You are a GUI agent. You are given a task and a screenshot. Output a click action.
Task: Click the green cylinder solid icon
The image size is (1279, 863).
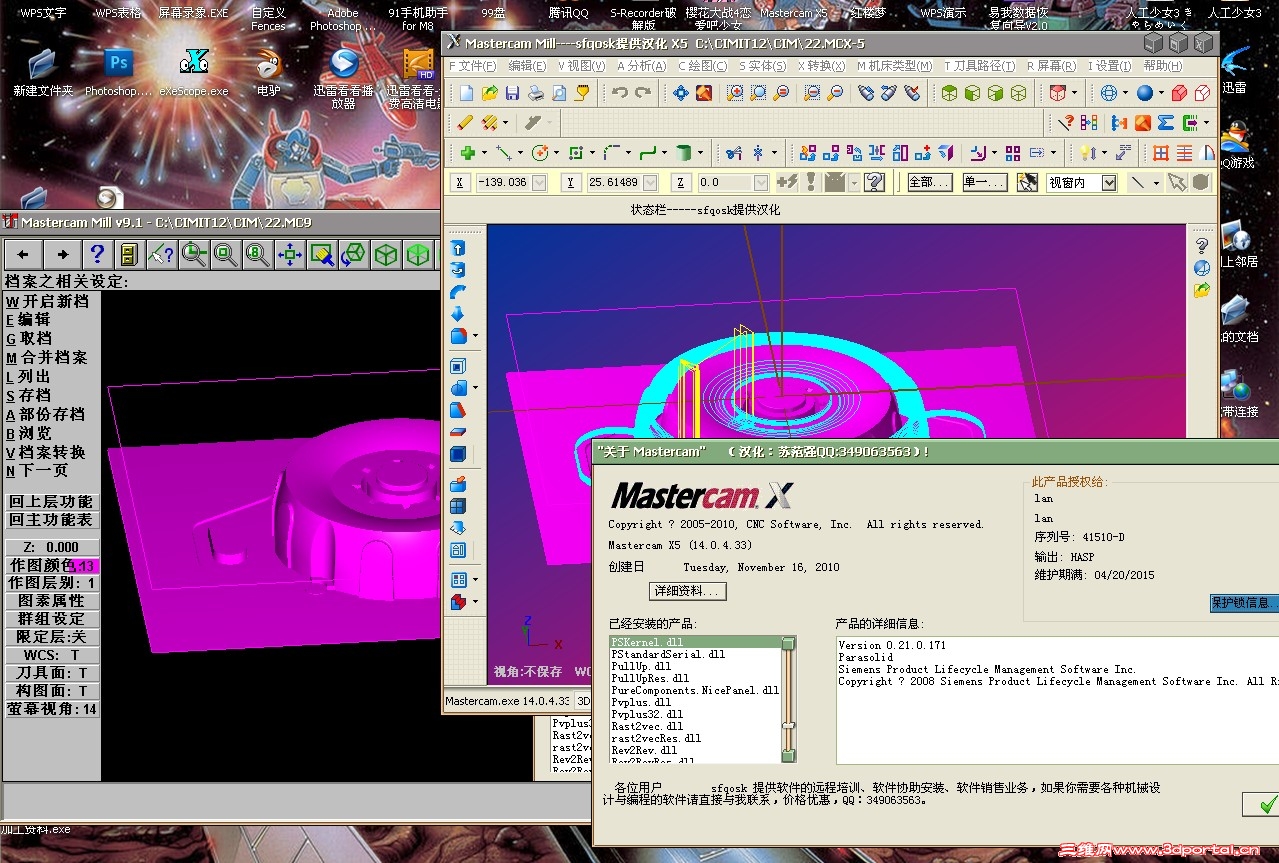684,153
